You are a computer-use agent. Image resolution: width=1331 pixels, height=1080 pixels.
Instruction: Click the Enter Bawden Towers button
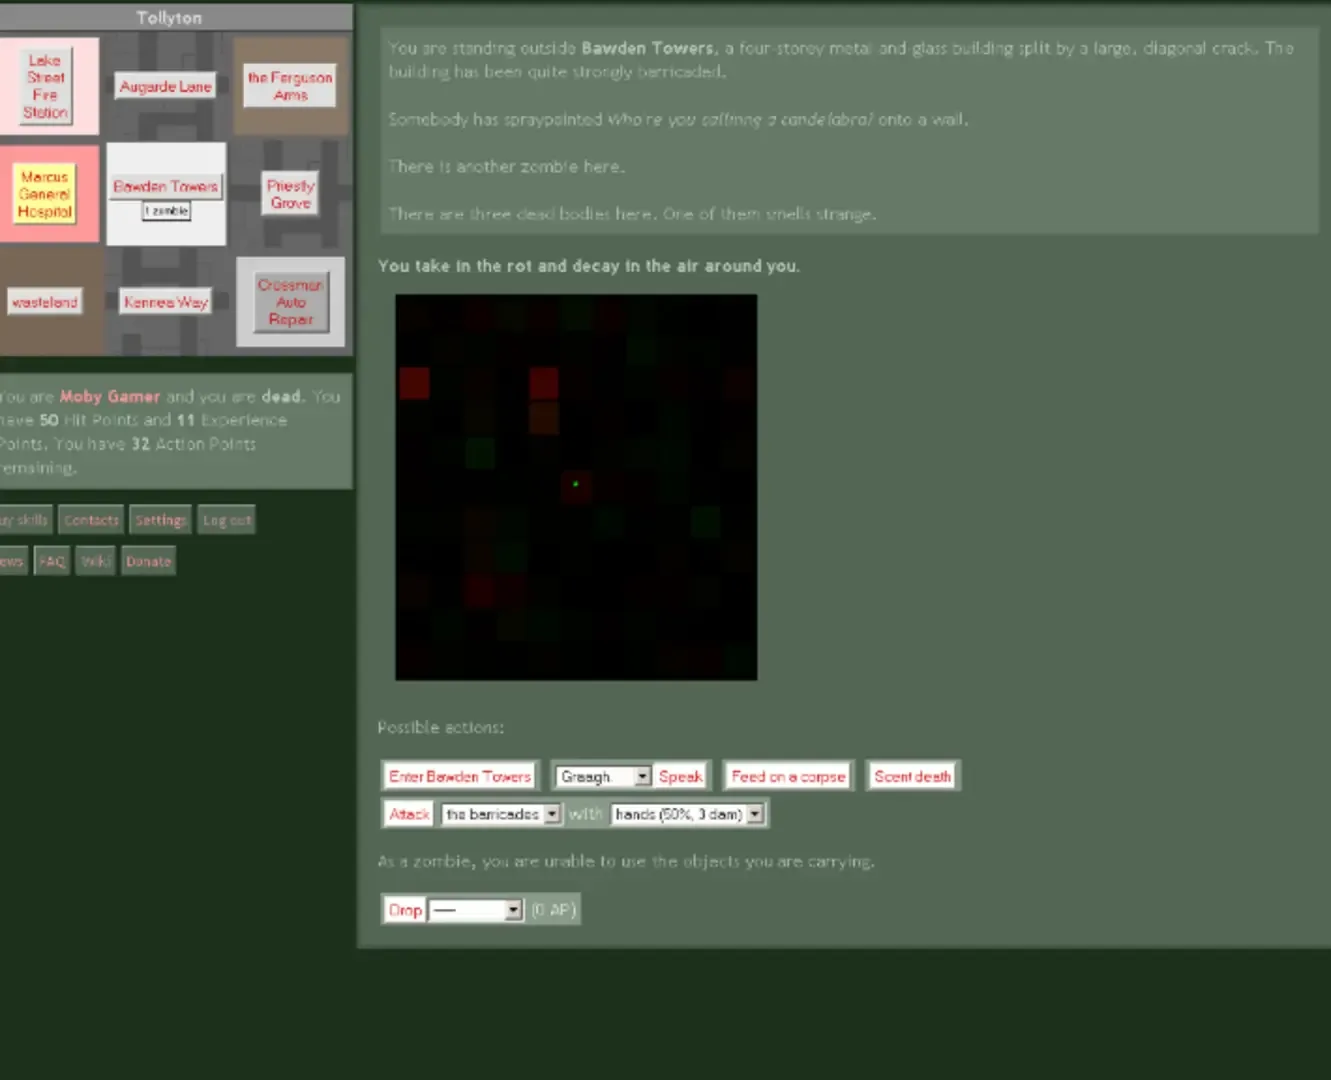pos(458,775)
